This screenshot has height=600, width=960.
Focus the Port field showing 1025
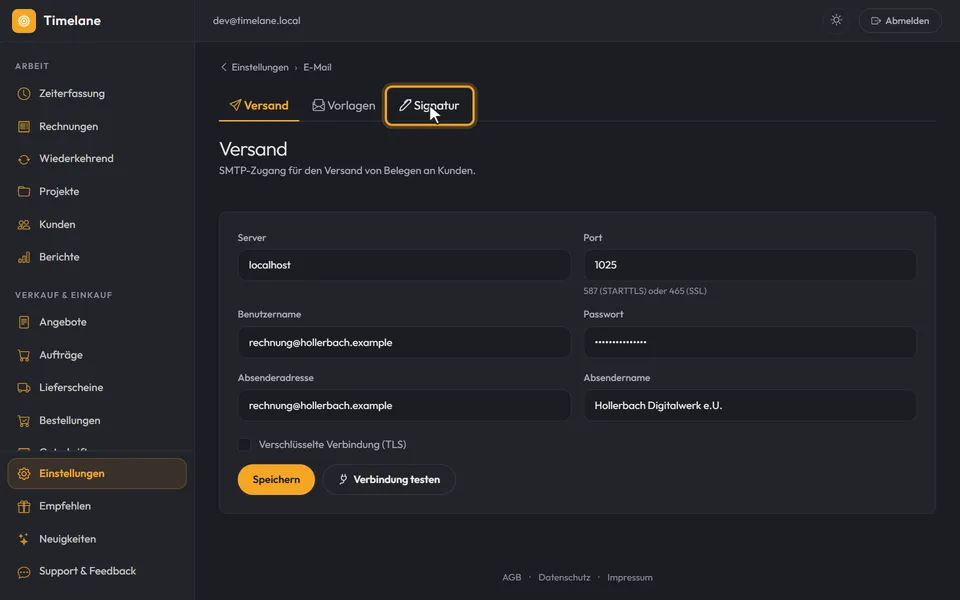[x=750, y=265]
